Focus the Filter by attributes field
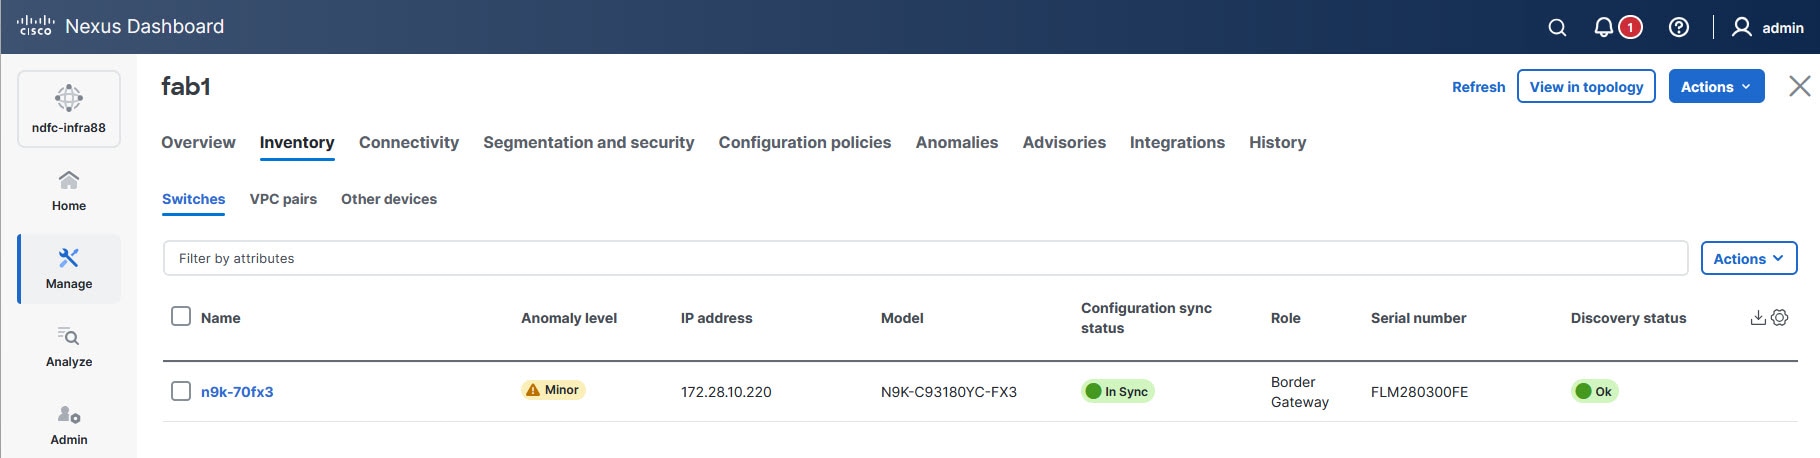Viewport: 1820px width, 458px height. pos(925,258)
